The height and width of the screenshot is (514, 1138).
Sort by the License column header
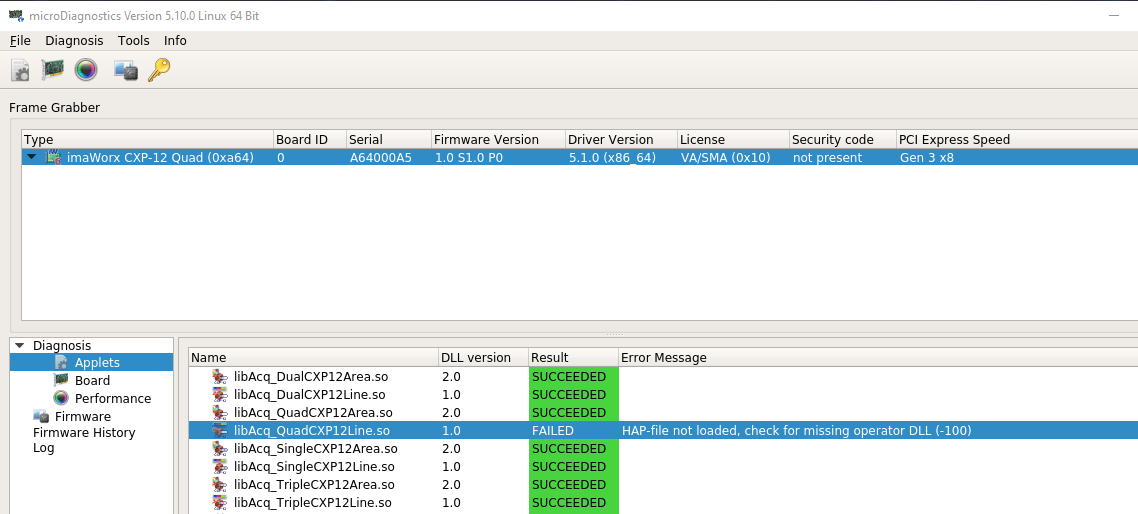pos(733,139)
